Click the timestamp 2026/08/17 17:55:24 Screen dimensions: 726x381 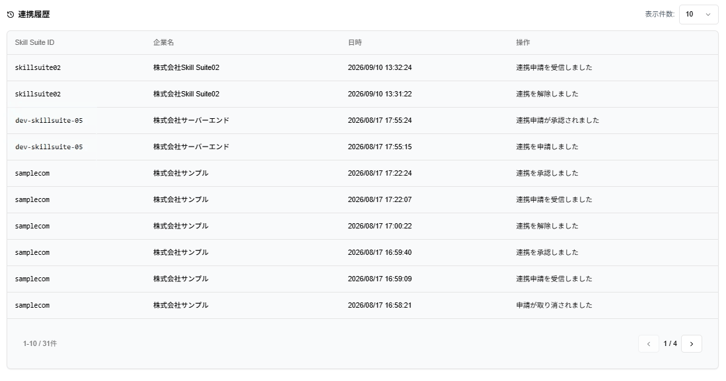pyautogui.click(x=380, y=120)
